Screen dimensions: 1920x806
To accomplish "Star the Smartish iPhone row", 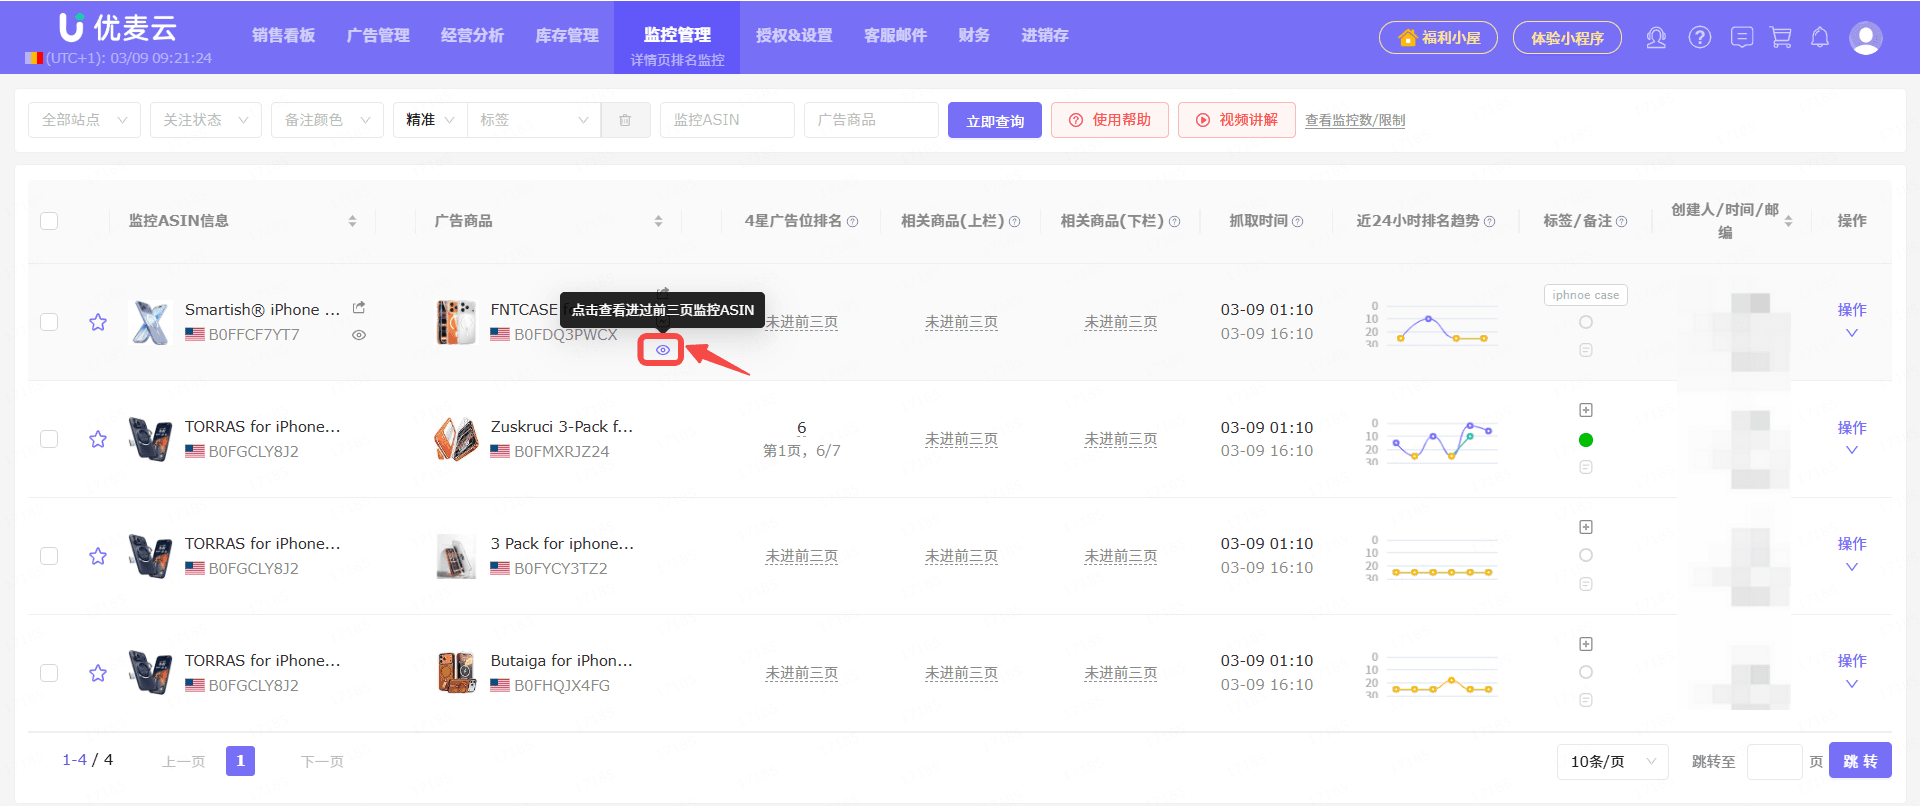I will [x=98, y=322].
